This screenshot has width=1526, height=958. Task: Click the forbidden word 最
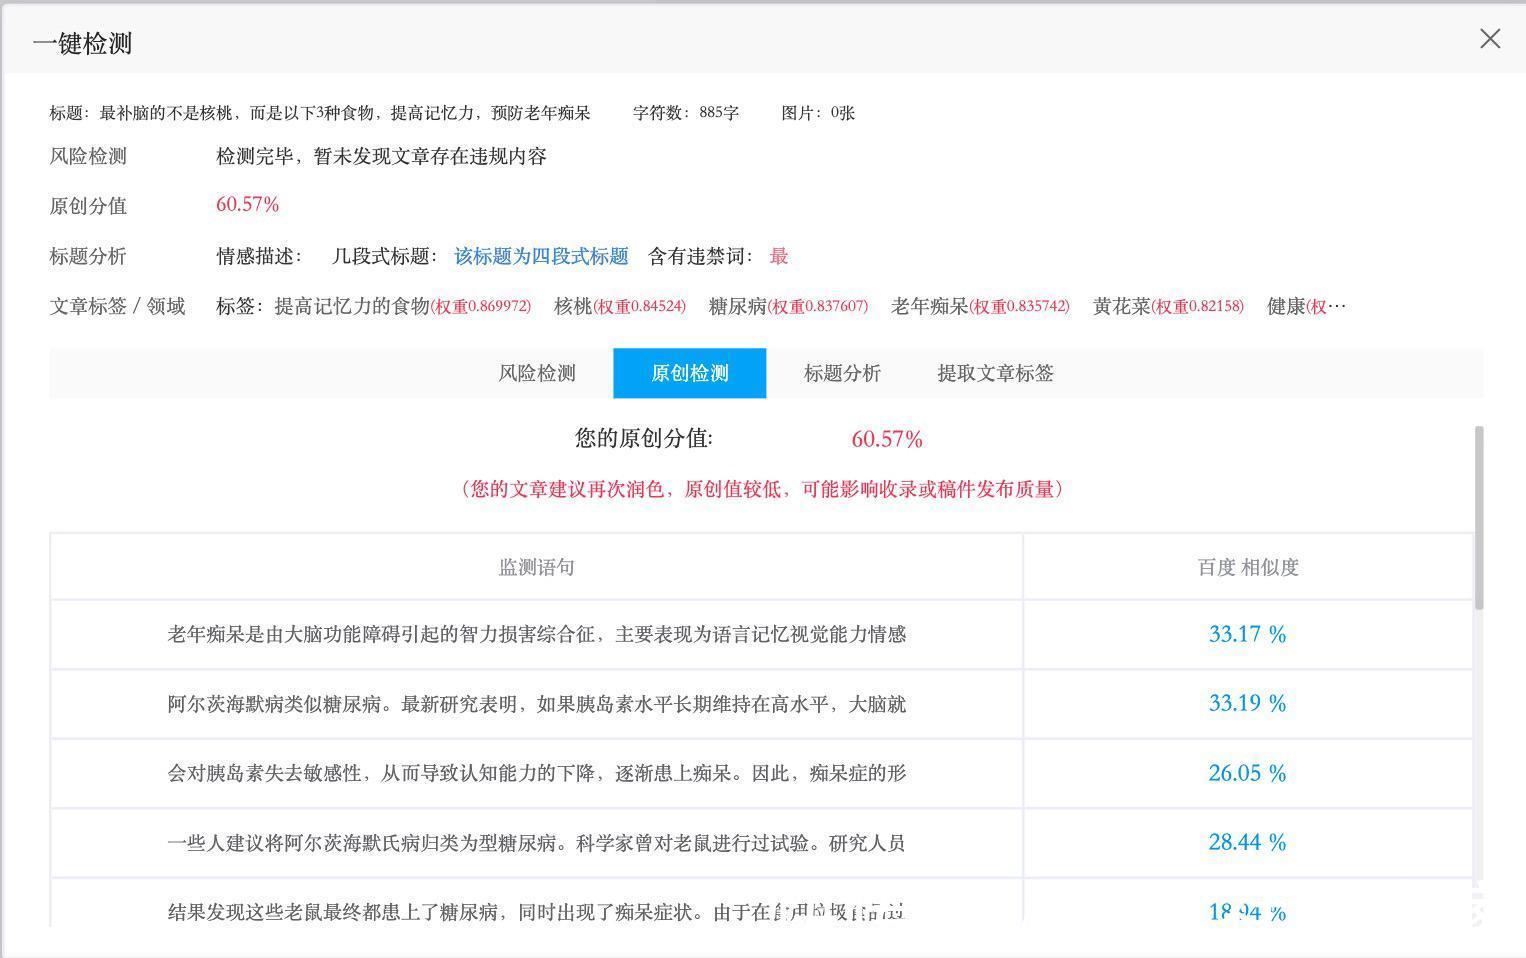point(777,256)
